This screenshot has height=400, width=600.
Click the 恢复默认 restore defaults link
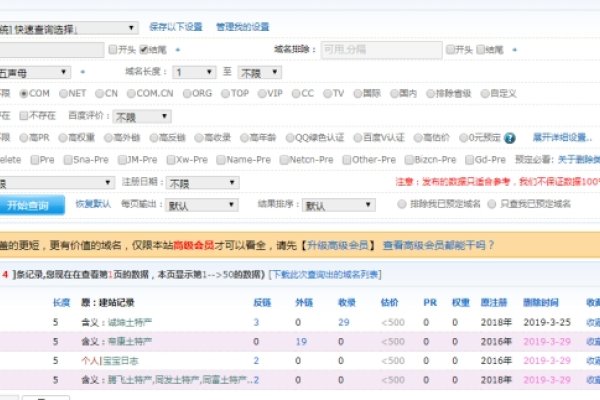(x=93, y=204)
